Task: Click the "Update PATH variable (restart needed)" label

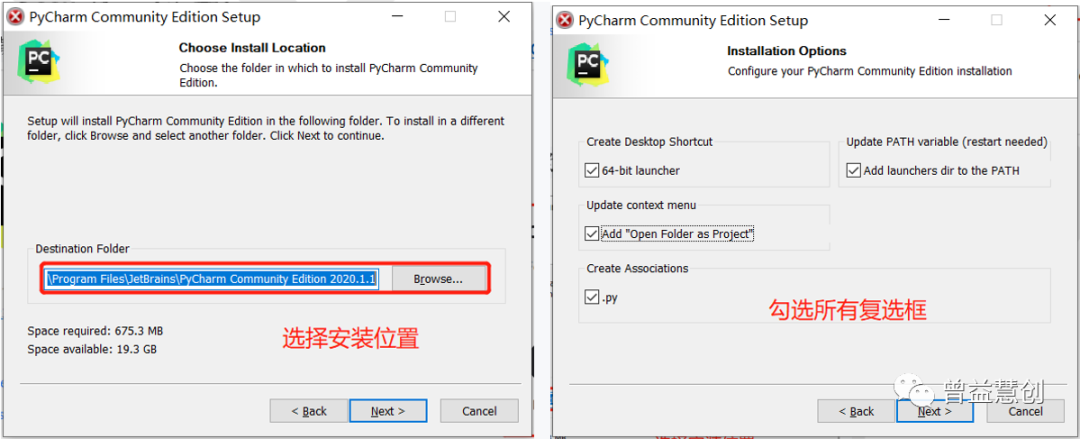Action: coord(946,142)
